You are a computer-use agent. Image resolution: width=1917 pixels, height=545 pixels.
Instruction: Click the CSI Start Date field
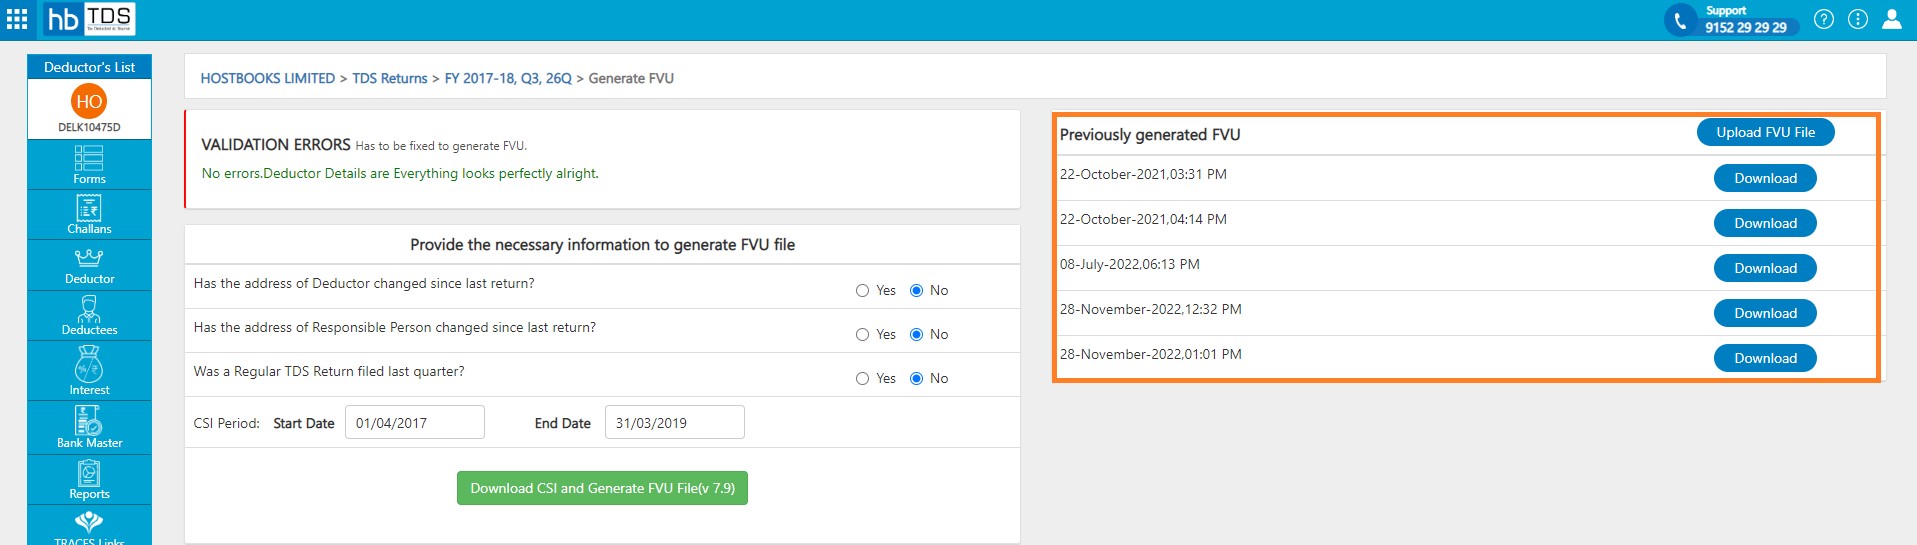(415, 422)
